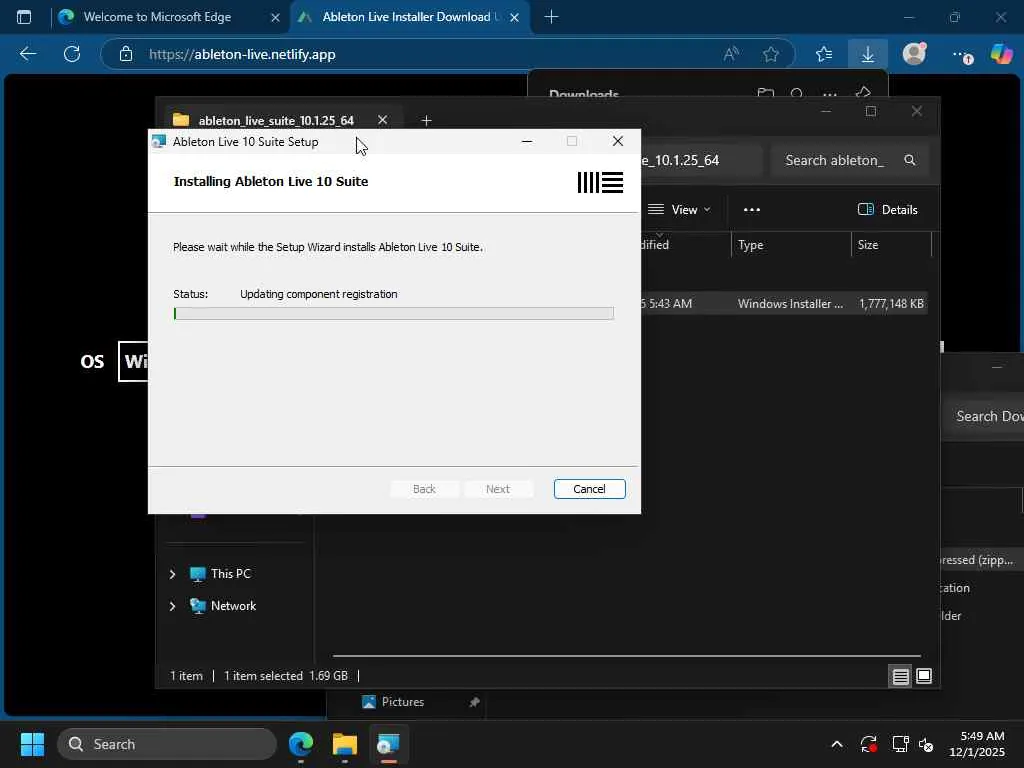
Task: Switch Explorer to large thumbnails view
Action: pos(923,676)
